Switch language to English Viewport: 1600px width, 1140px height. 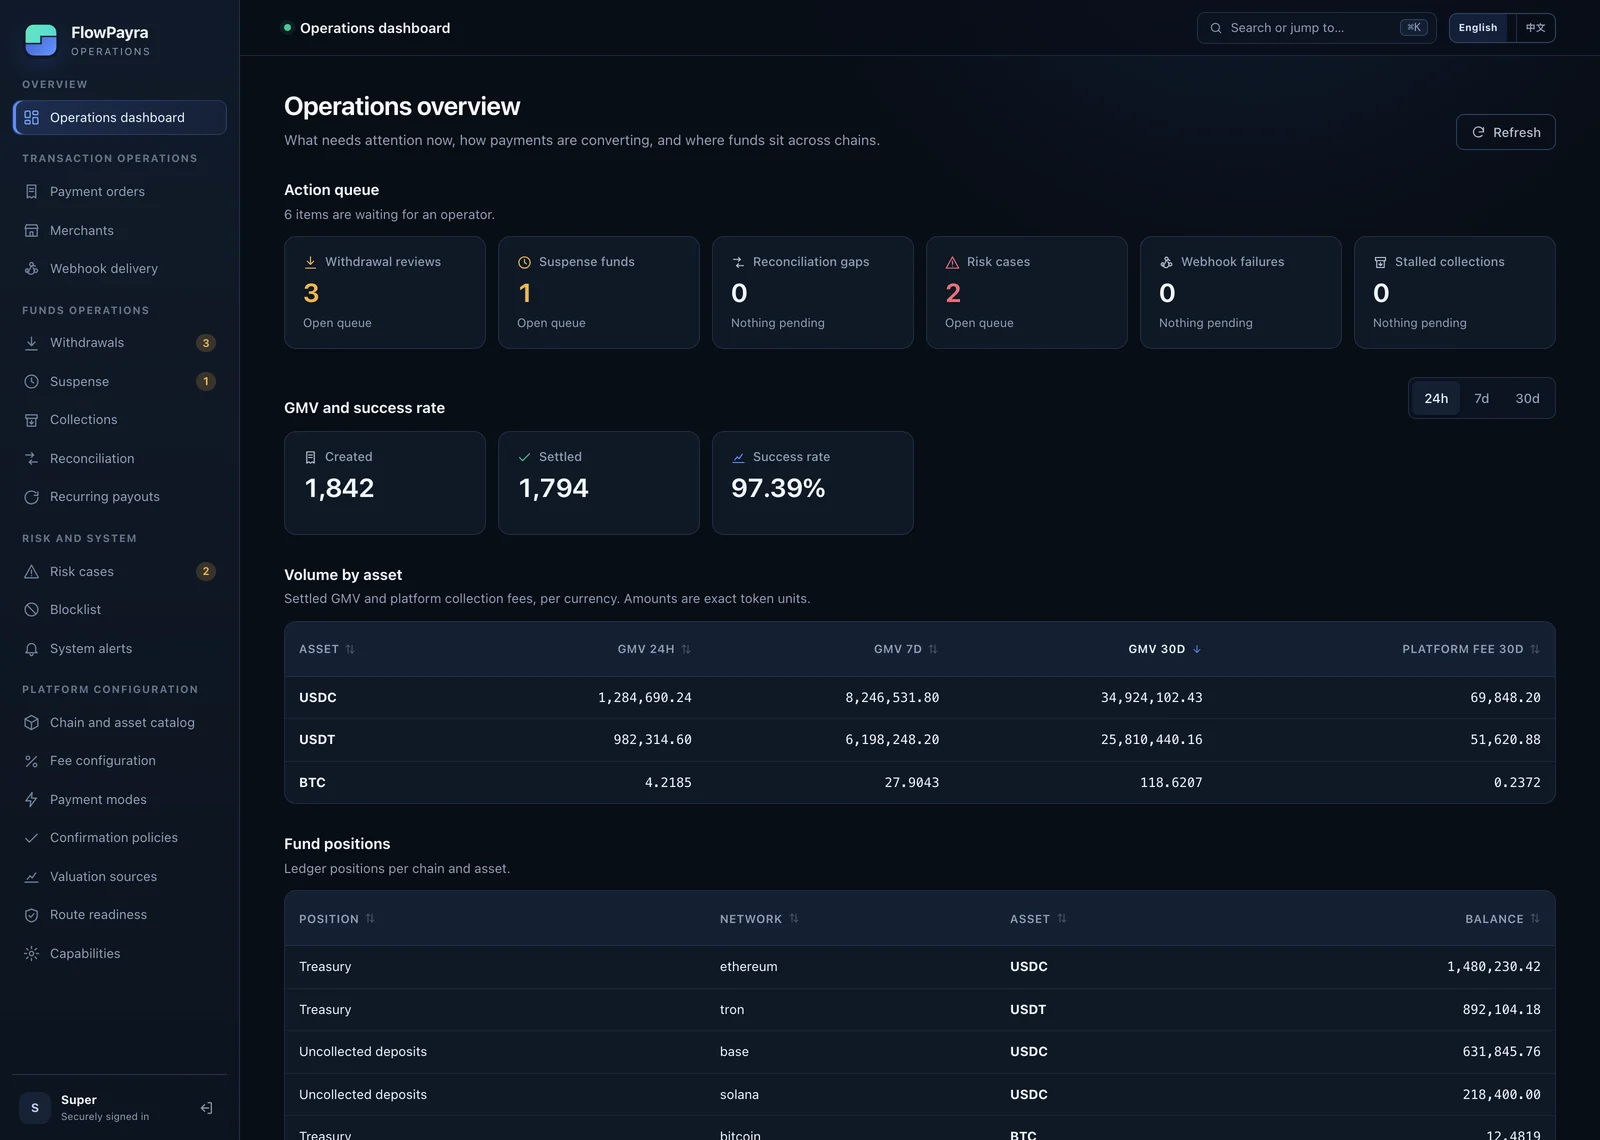point(1478,28)
